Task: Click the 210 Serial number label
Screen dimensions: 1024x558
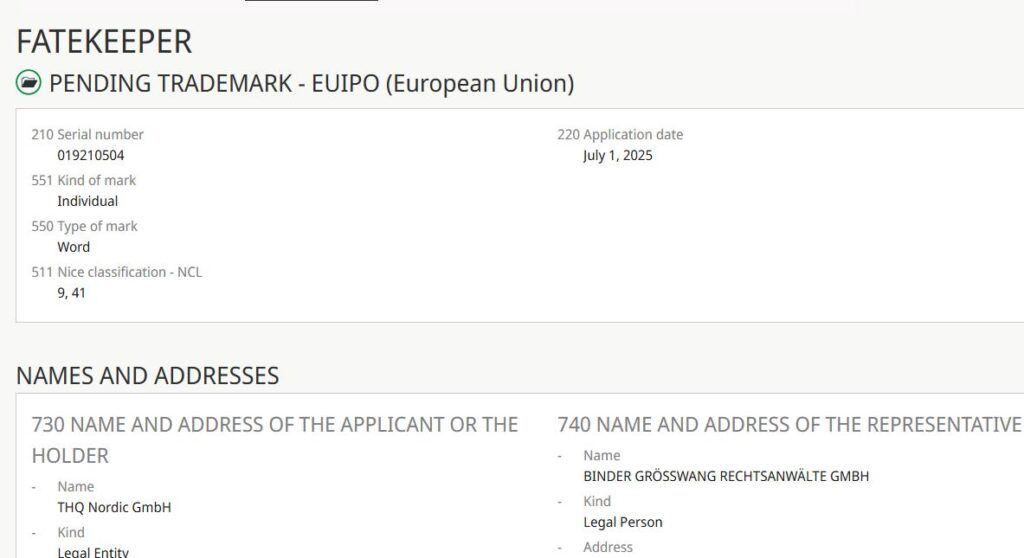Action: coord(88,134)
